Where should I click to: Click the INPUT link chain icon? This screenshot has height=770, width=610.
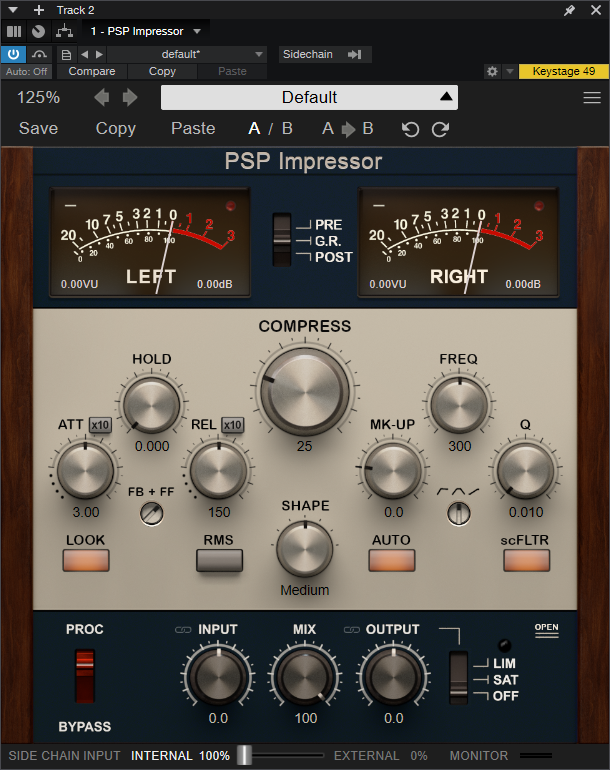coord(183,630)
